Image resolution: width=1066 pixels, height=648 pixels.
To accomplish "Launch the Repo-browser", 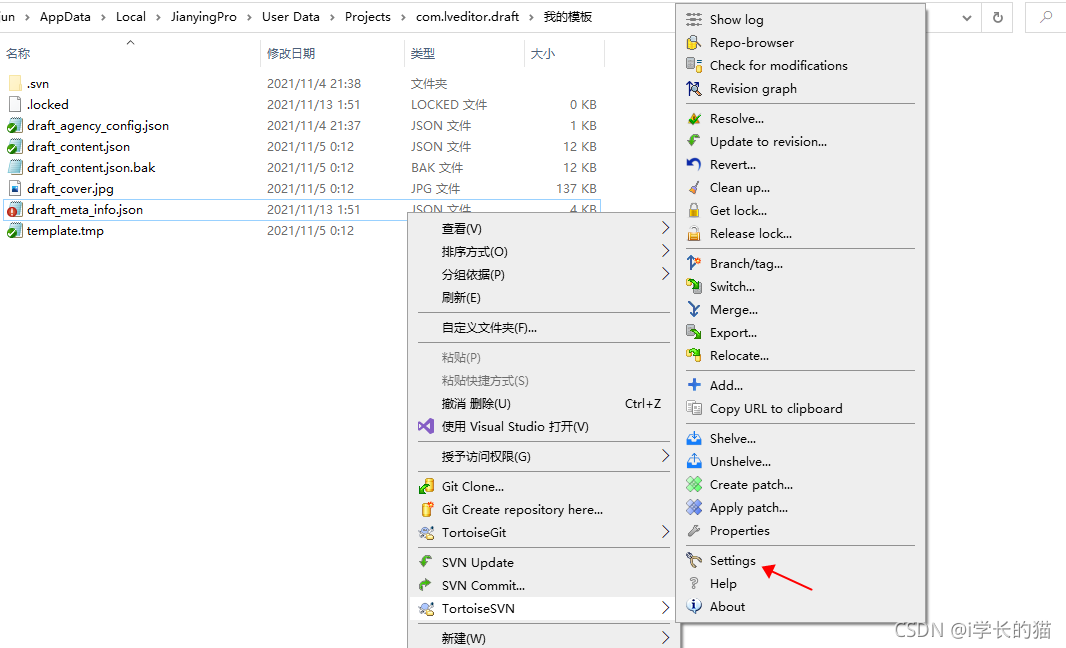I will 750,42.
